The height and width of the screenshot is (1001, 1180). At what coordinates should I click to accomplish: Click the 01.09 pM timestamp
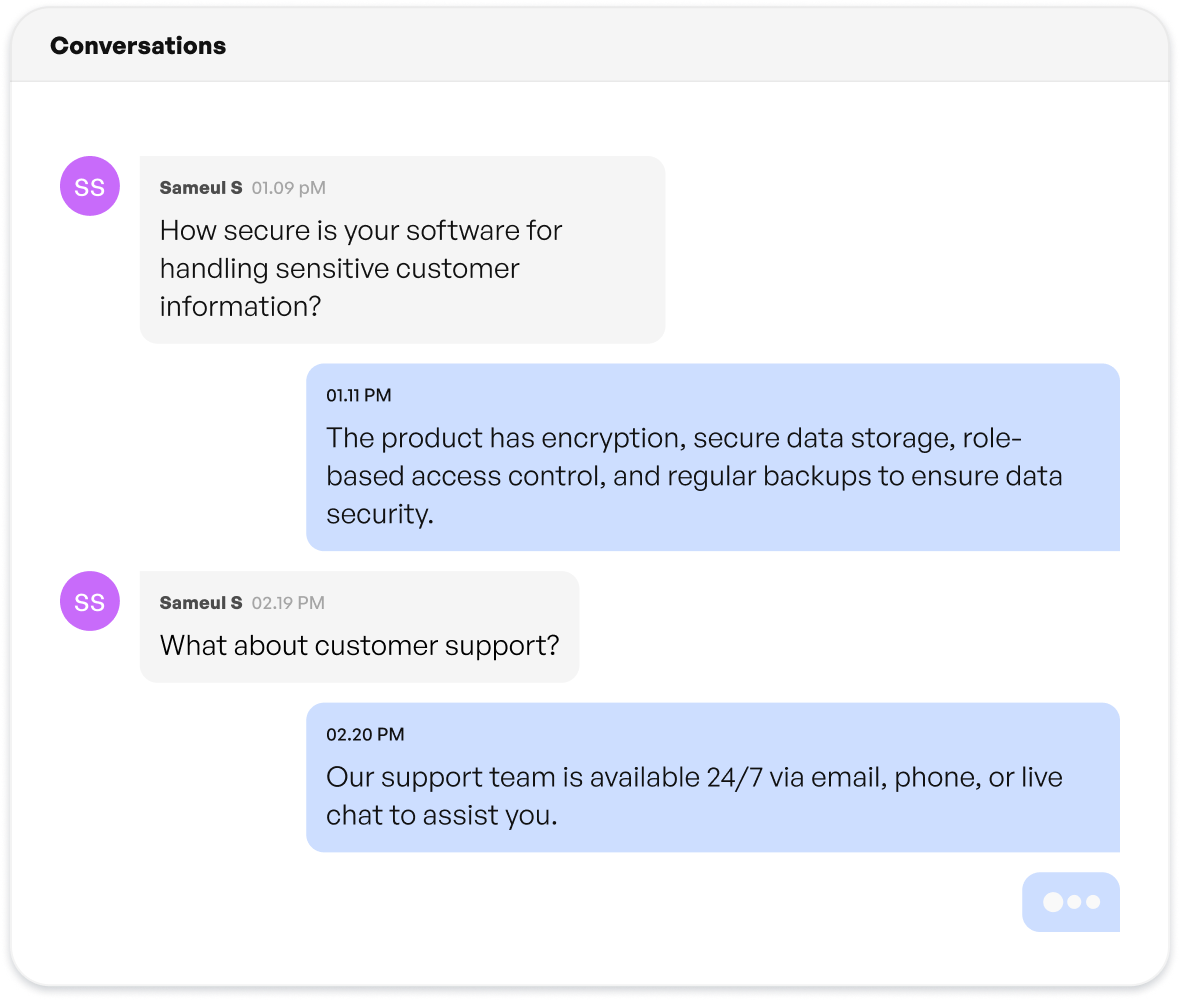[x=288, y=188]
